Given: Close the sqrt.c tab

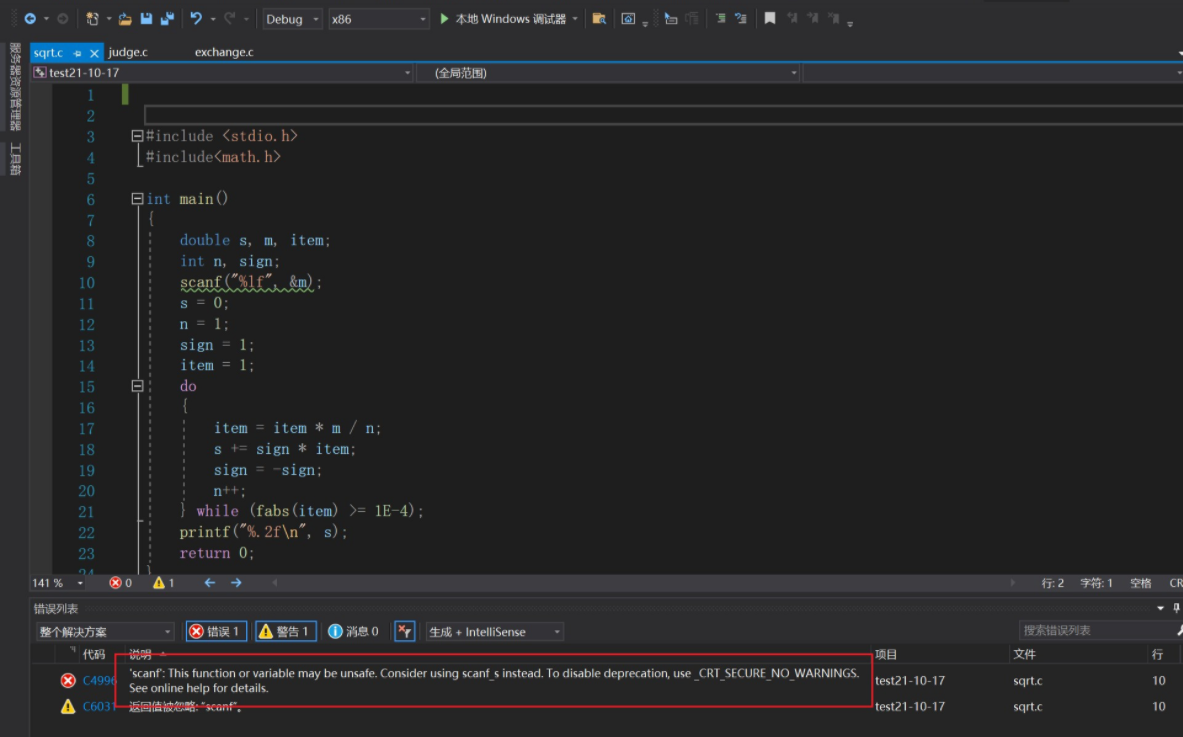Looking at the screenshot, I should coord(95,53).
